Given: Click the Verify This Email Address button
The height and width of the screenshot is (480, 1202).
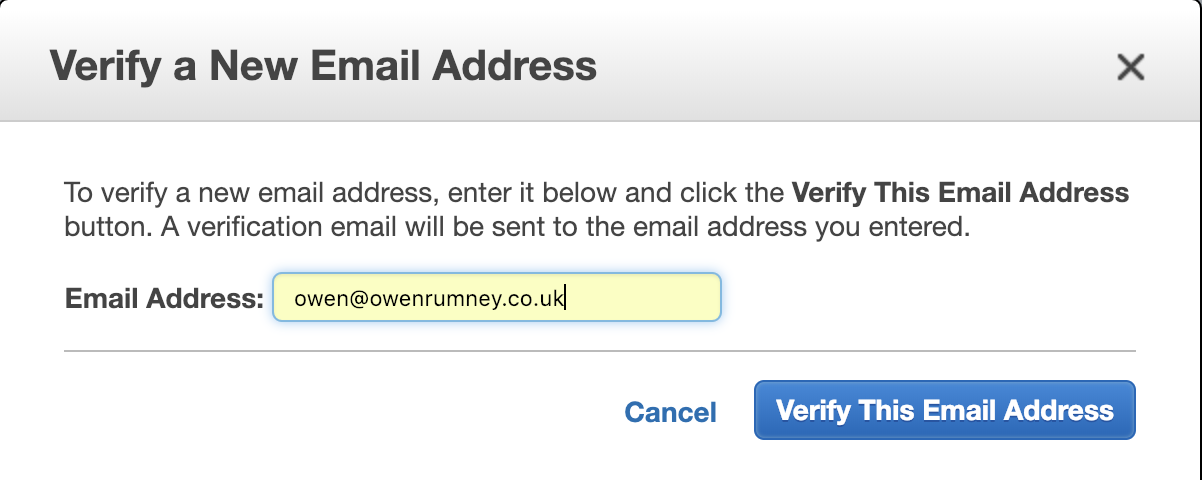Looking at the screenshot, I should (944, 410).
